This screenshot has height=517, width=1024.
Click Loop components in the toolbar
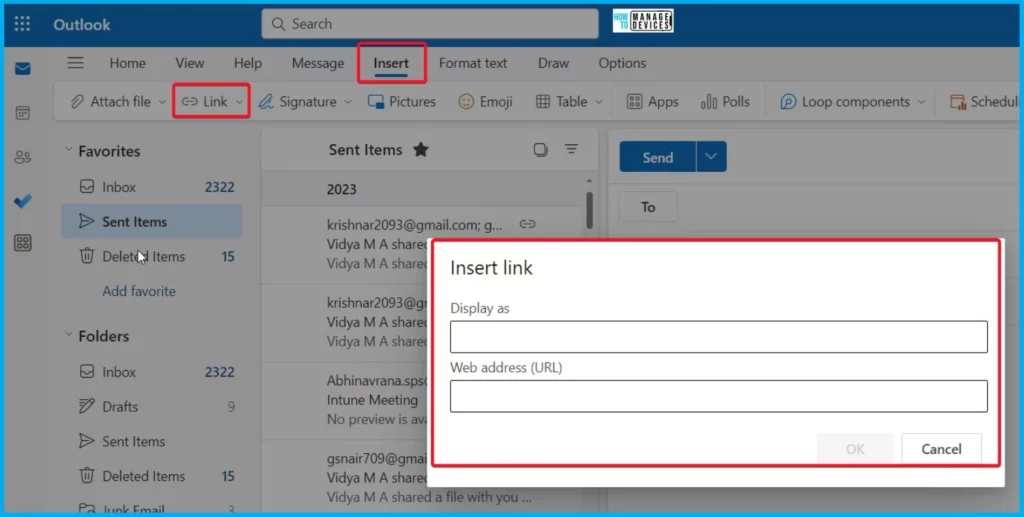click(x=845, y=101)
